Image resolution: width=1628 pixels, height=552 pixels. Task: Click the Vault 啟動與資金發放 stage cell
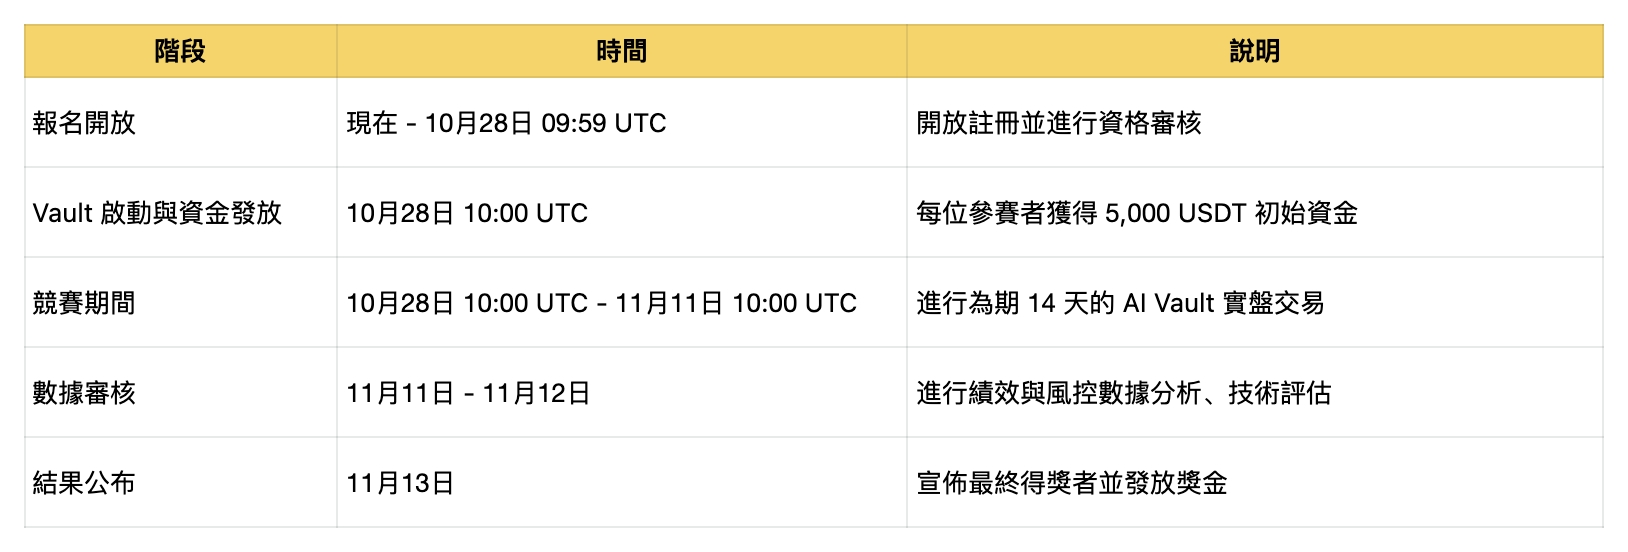click(157, 213)
